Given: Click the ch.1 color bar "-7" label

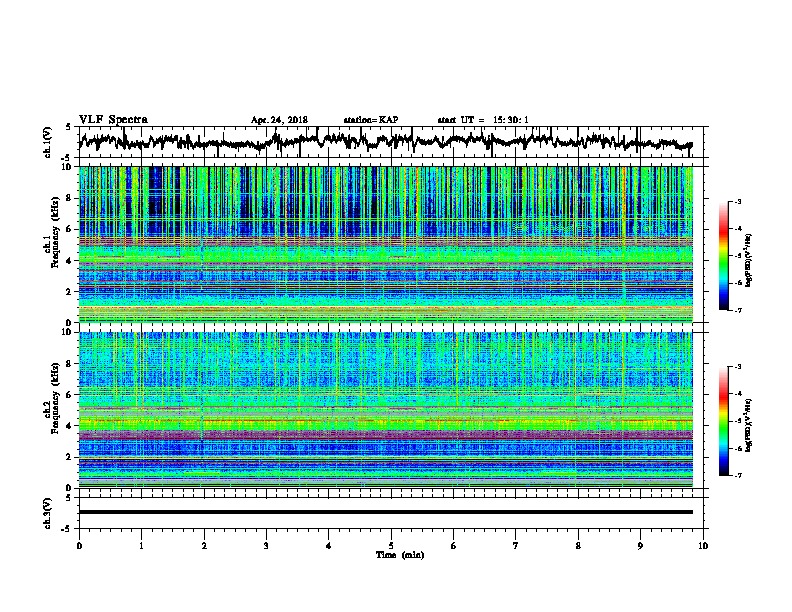Looking at the screenshot, I should coord(737,310).
